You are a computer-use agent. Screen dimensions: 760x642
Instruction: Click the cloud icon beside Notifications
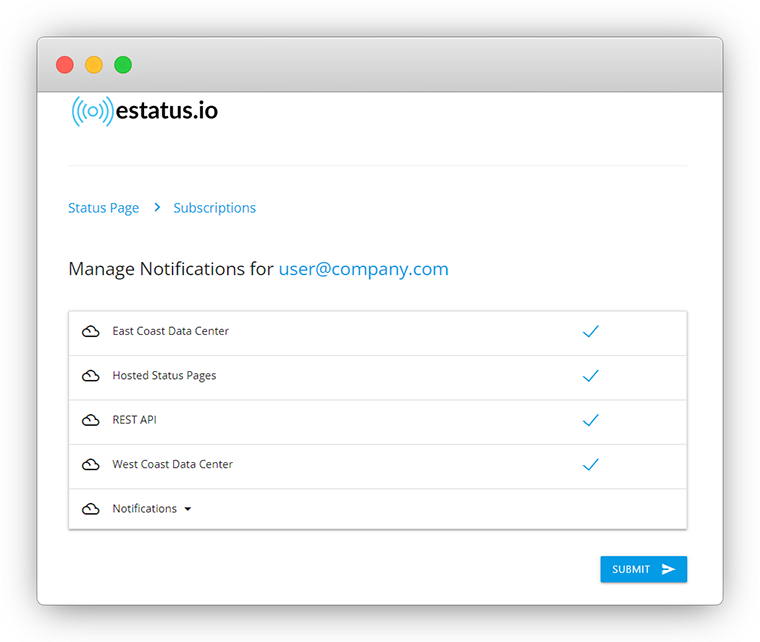coord(91,509)
